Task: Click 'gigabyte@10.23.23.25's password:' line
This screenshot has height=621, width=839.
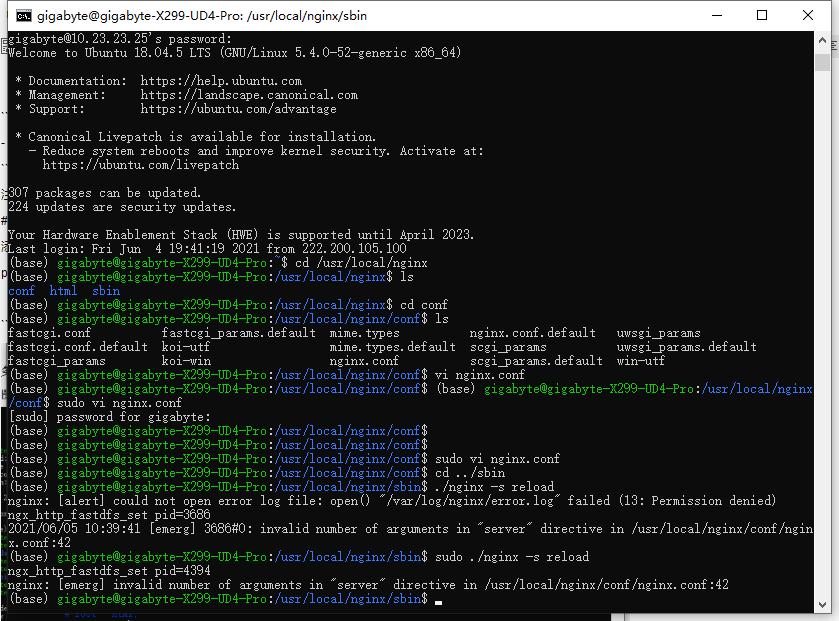Action: [x=120, y=39]
